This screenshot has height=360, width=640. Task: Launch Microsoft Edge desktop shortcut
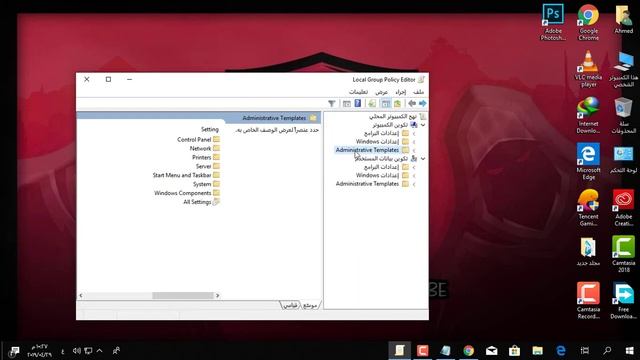click(588, 162)
